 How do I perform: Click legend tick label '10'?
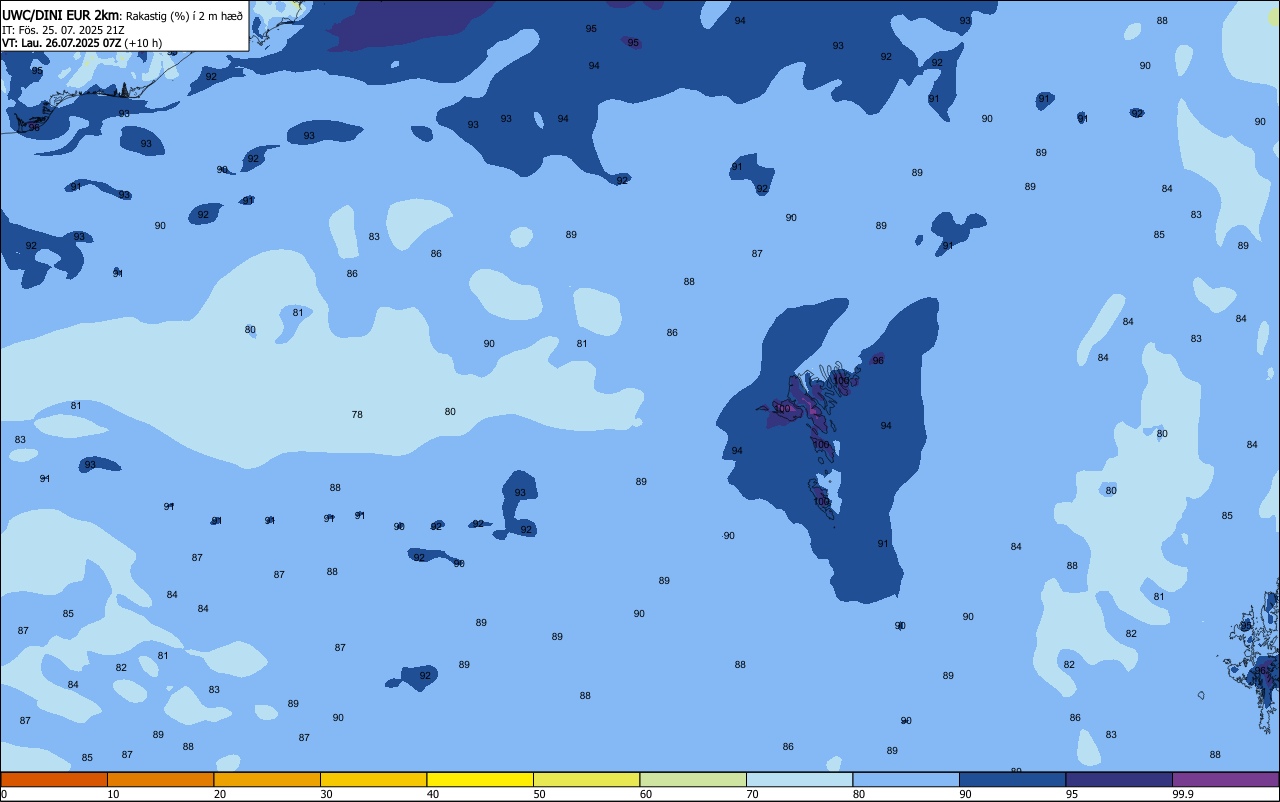point(113,794)
